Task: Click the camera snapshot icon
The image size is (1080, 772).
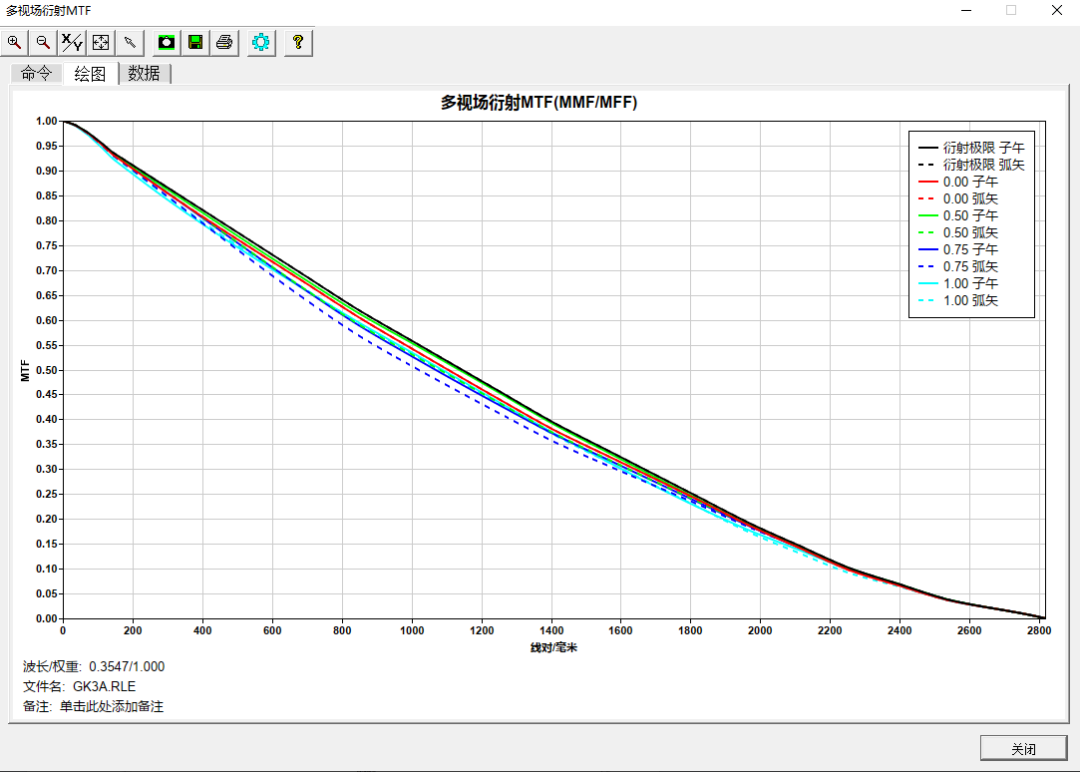Action: click(x=166, y=43)
